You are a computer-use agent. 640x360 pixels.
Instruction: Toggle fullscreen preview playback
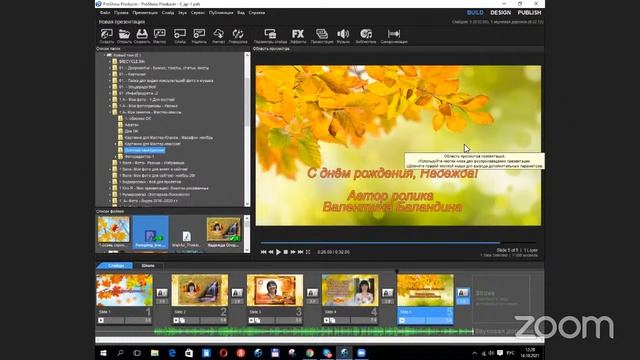click(308, 252)
